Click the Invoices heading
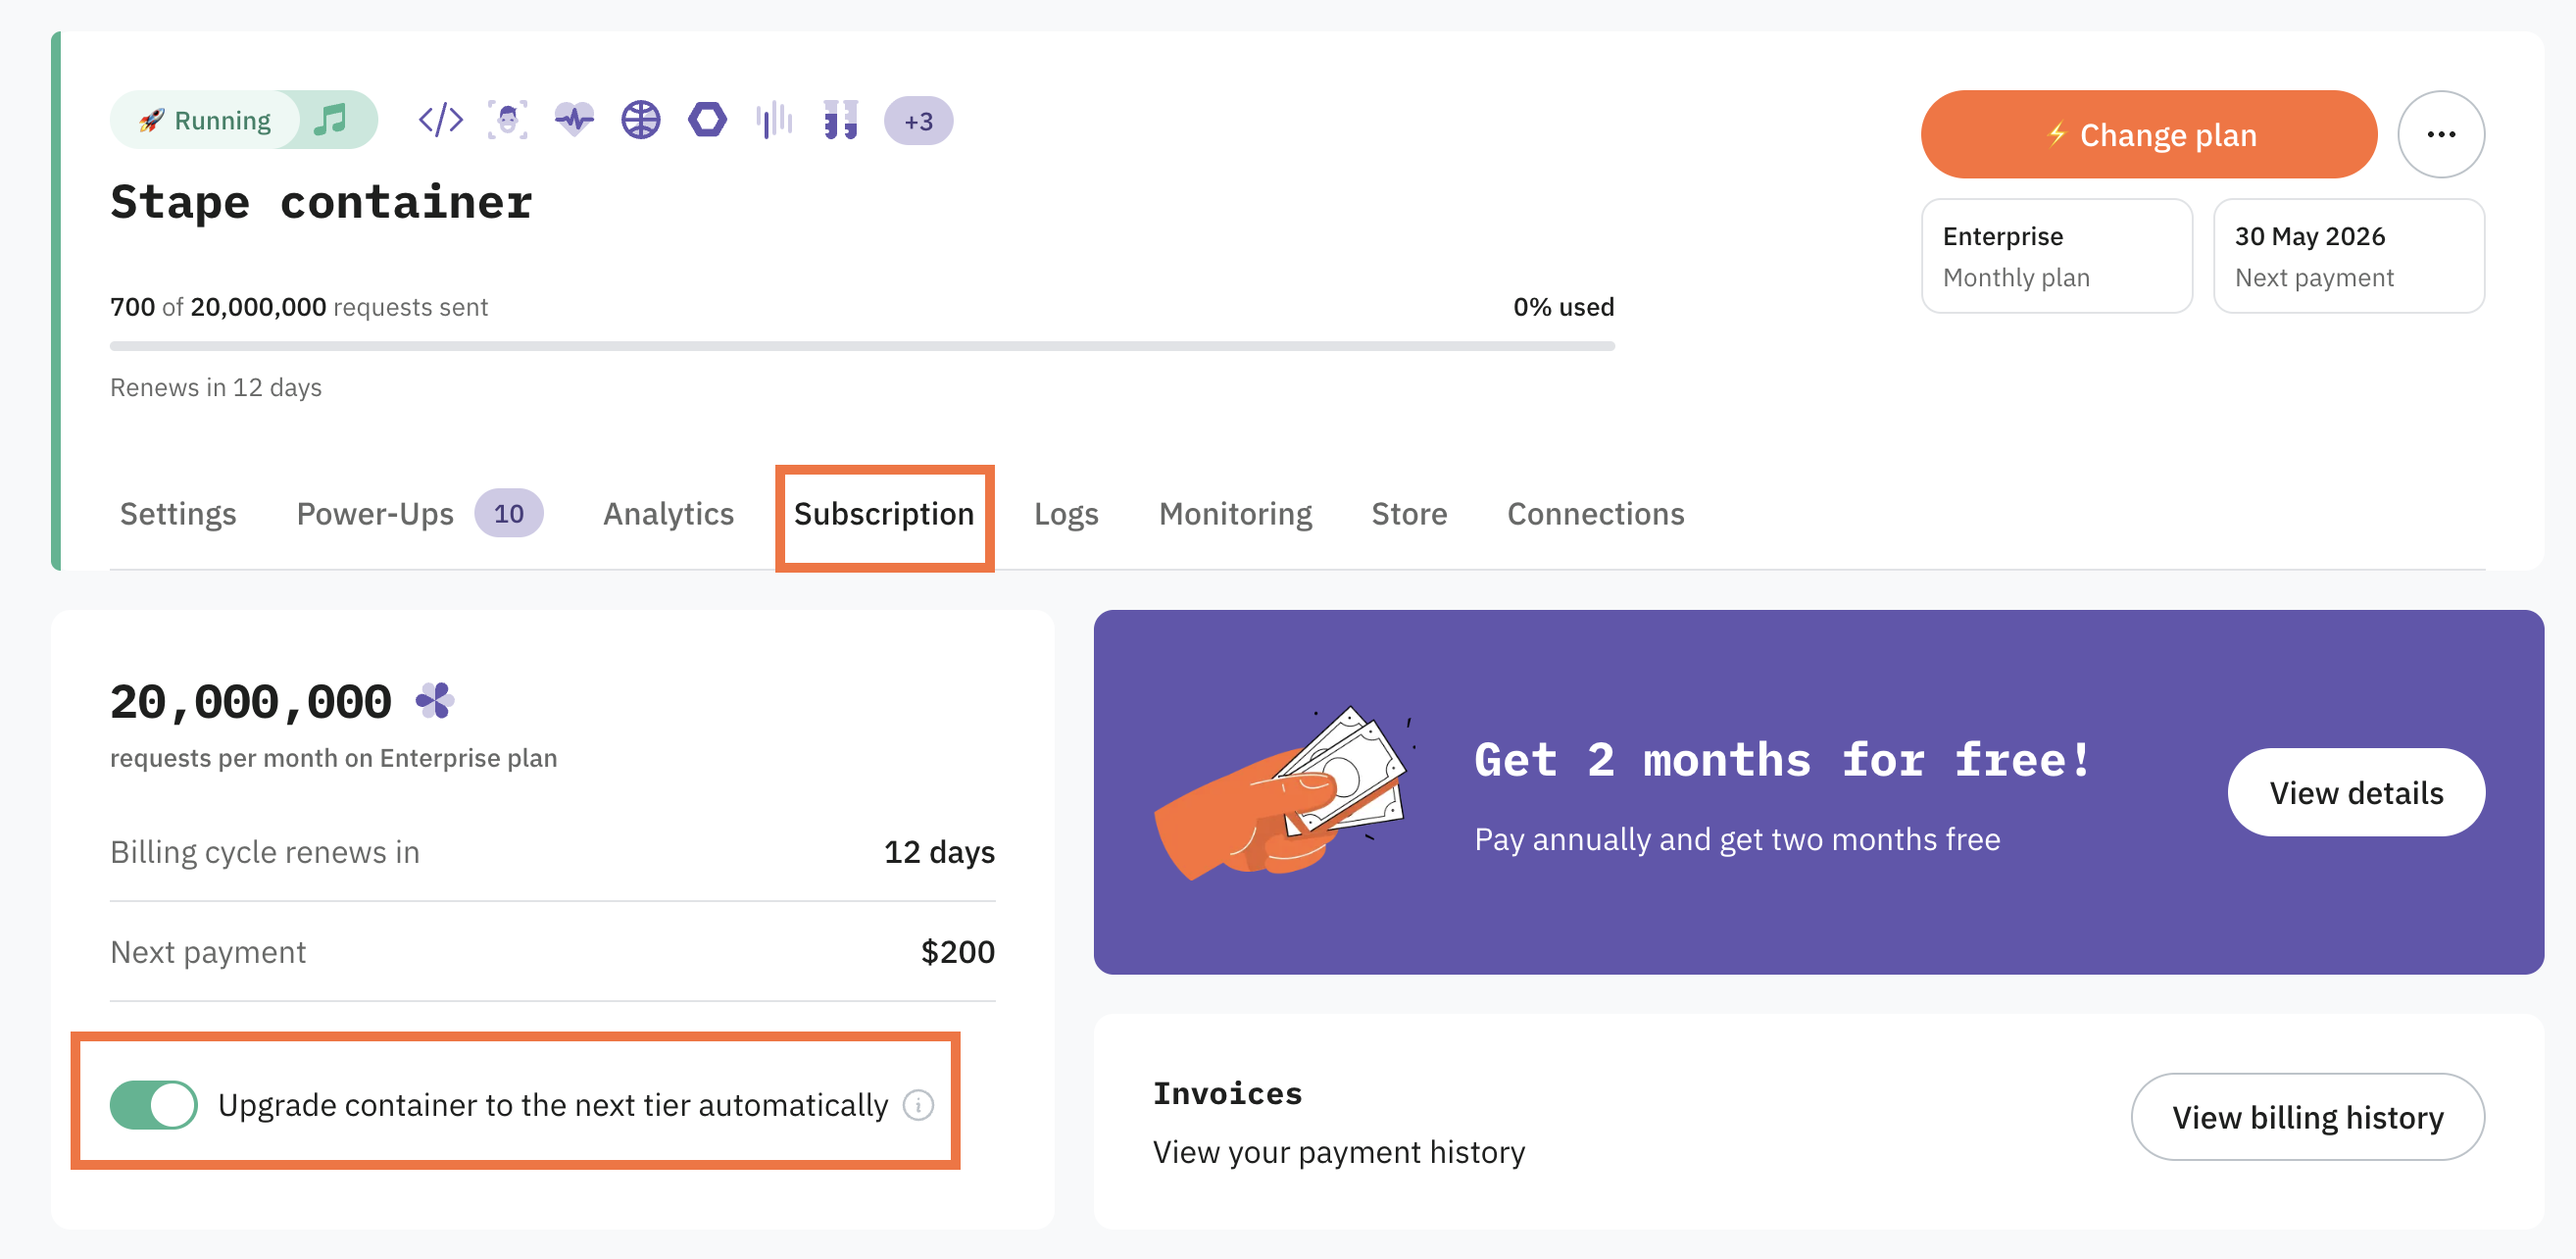Screen dimensions: 2576x1259 tap(1227, 1093)
